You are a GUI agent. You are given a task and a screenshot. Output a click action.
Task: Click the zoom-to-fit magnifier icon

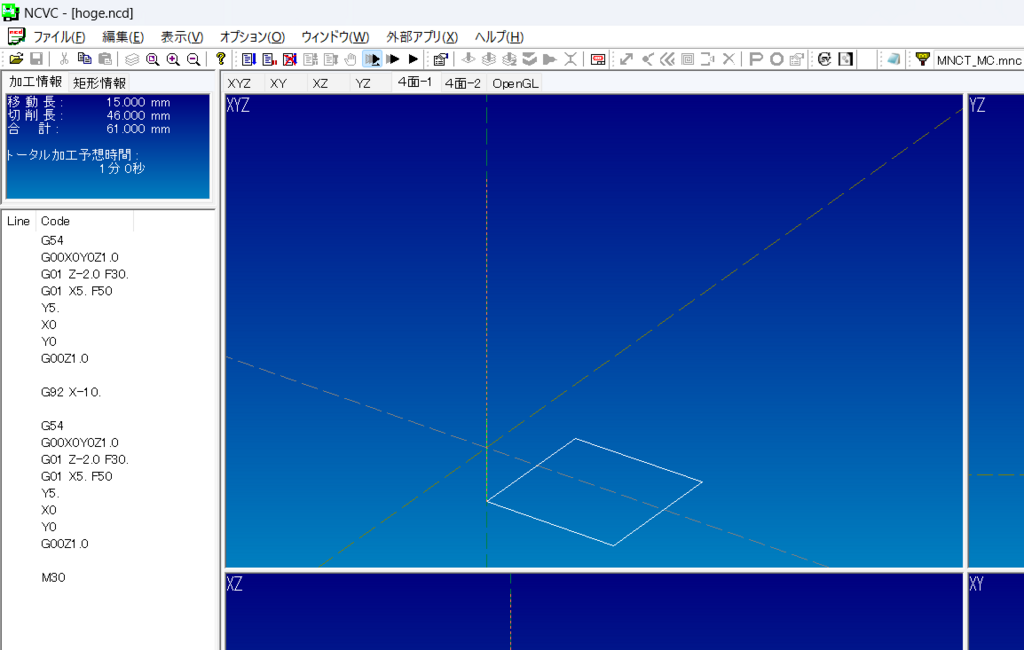(153, 59)
